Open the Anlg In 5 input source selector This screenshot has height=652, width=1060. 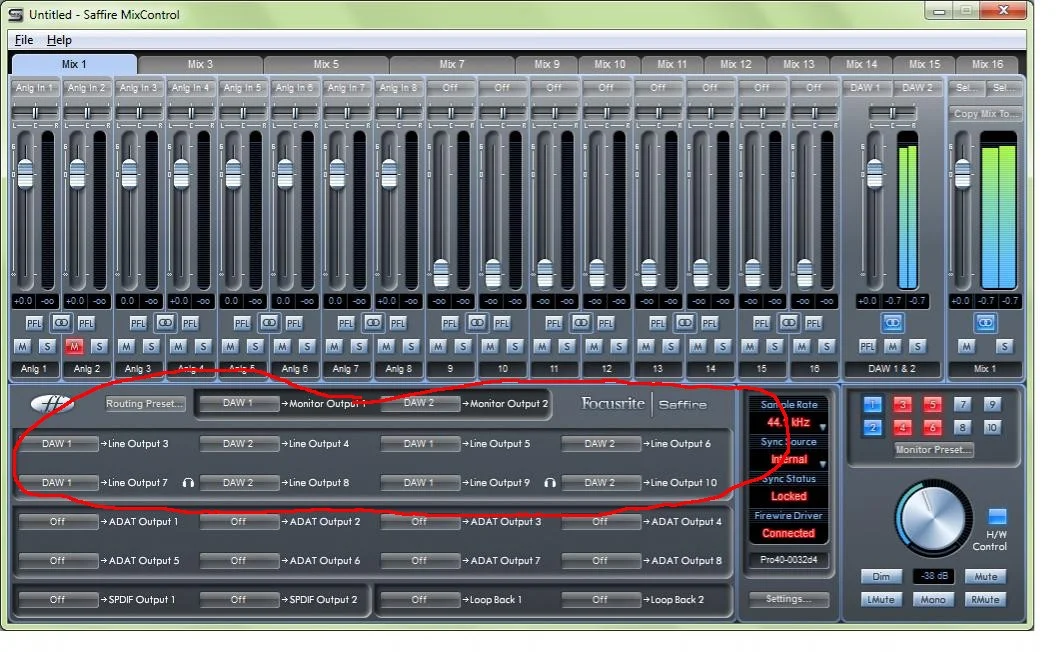(242, 88)
